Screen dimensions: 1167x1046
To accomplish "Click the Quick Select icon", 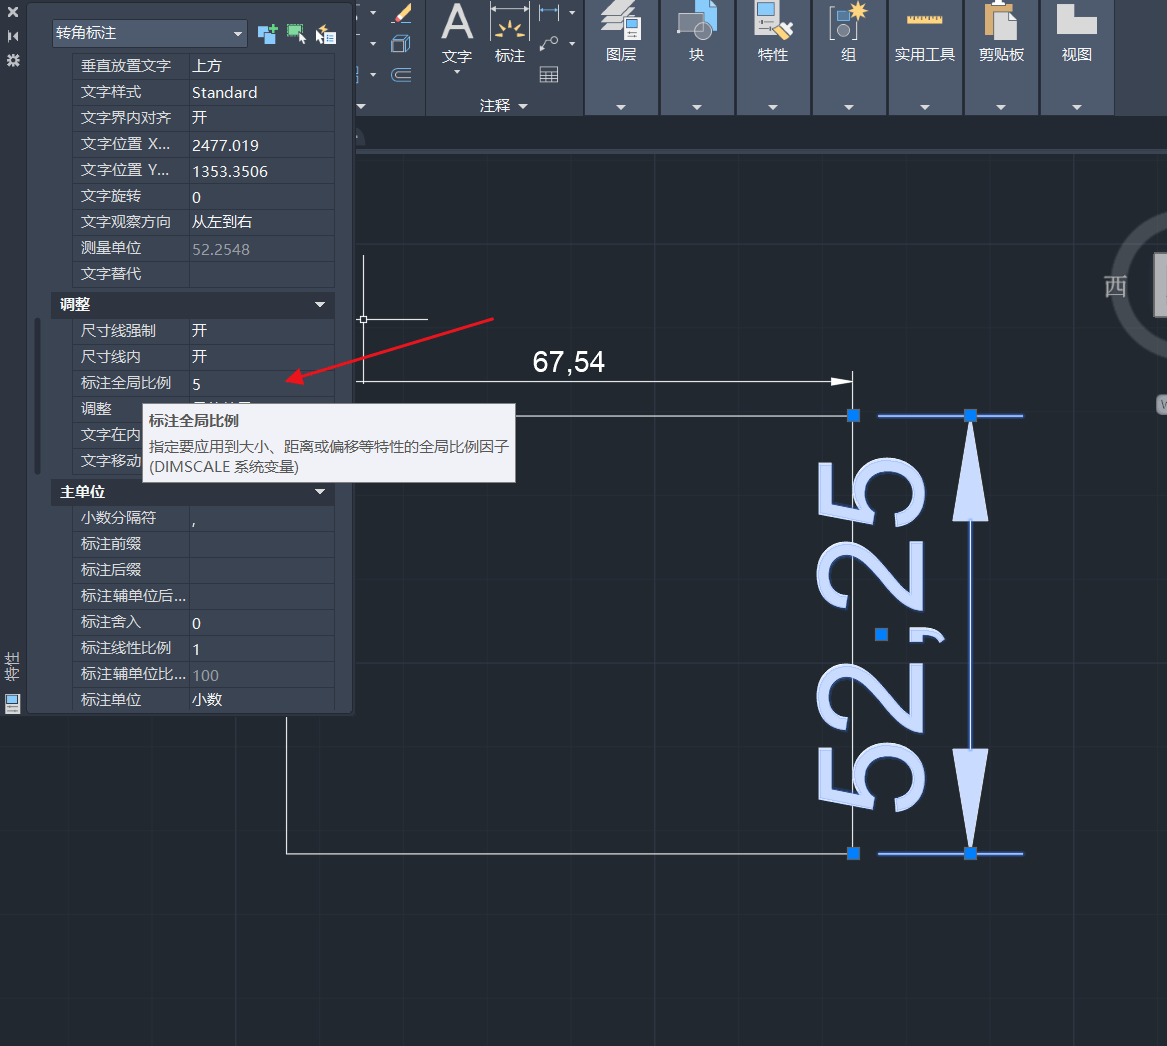I will tap(325, 34).
